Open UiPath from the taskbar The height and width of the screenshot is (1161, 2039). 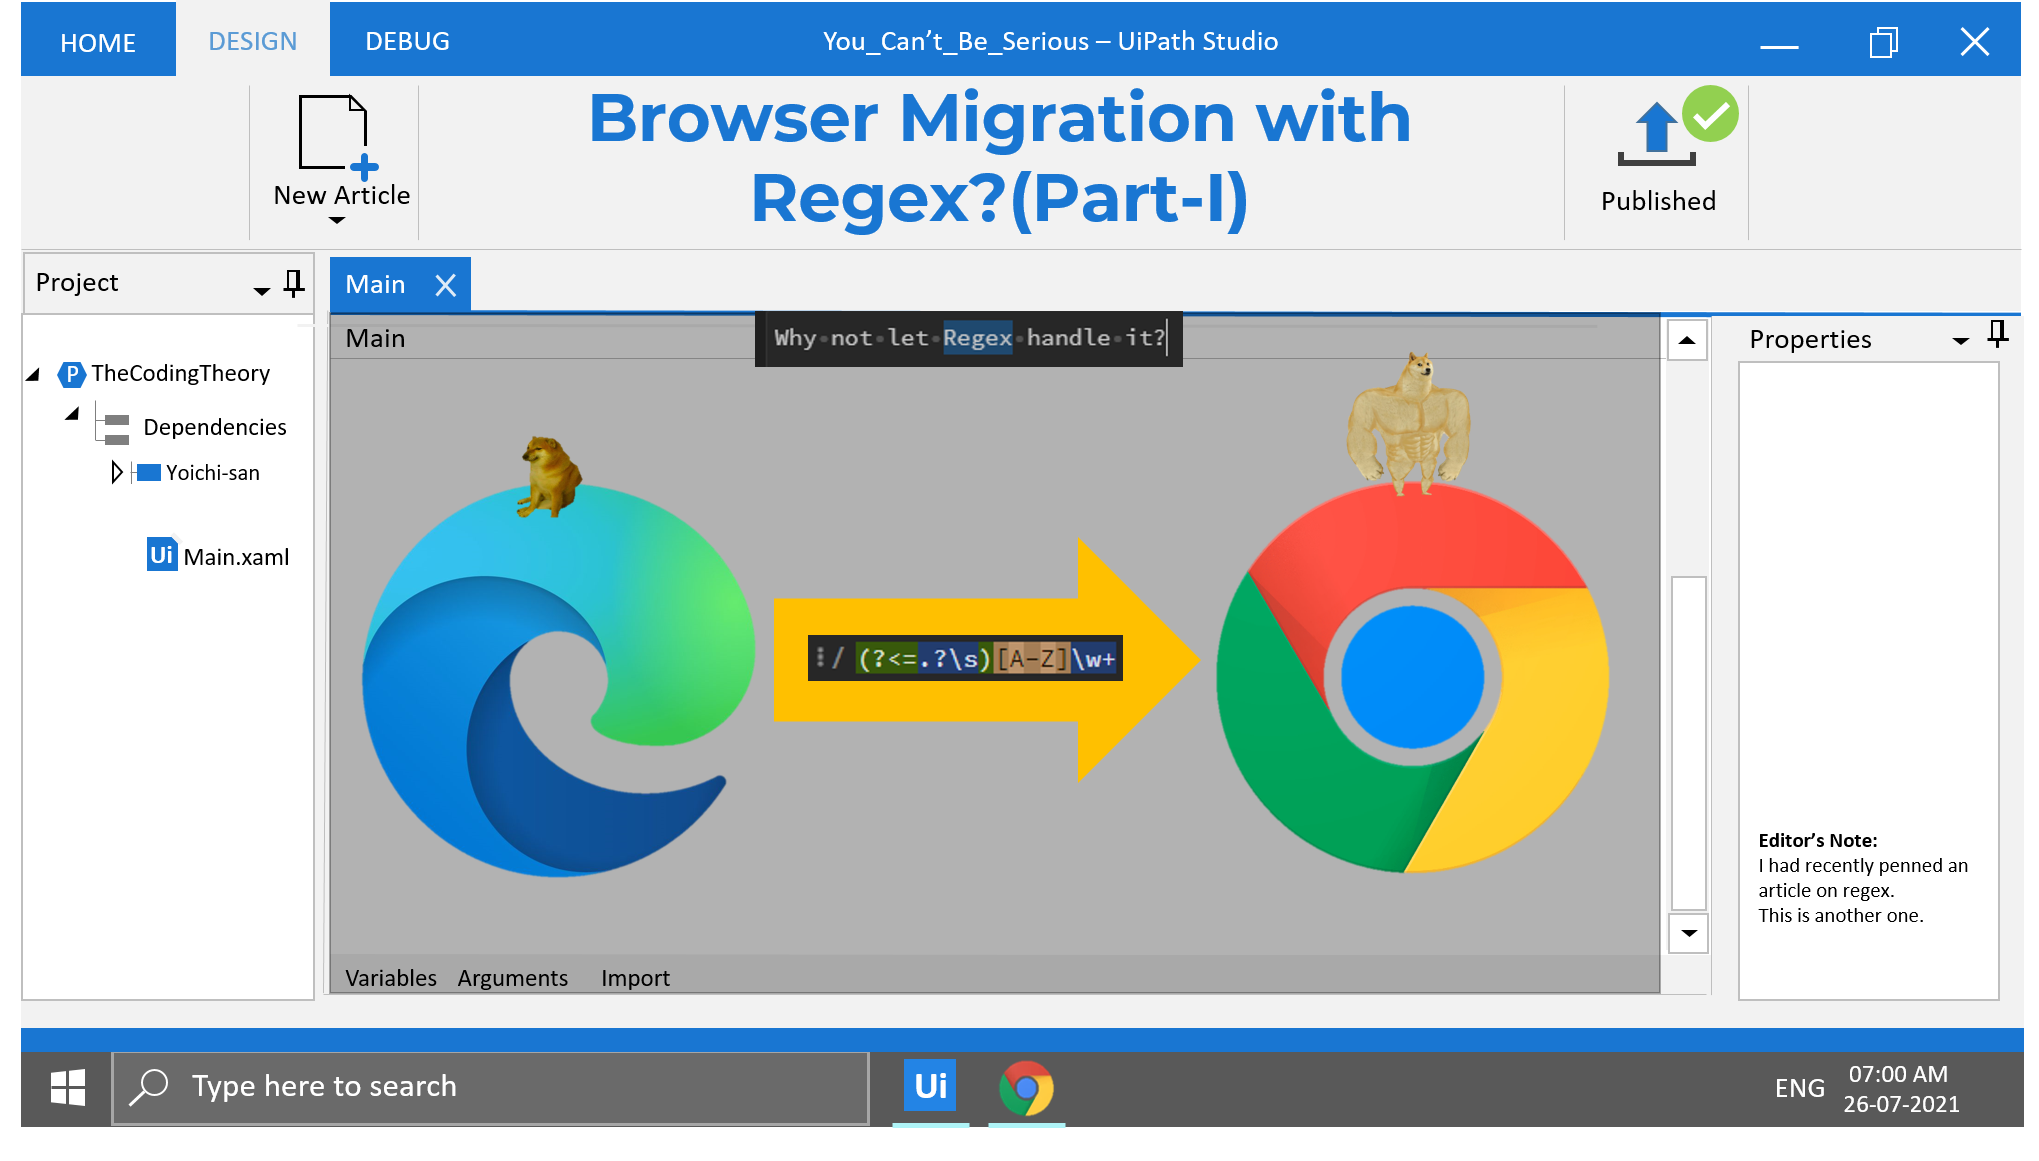930,1086
